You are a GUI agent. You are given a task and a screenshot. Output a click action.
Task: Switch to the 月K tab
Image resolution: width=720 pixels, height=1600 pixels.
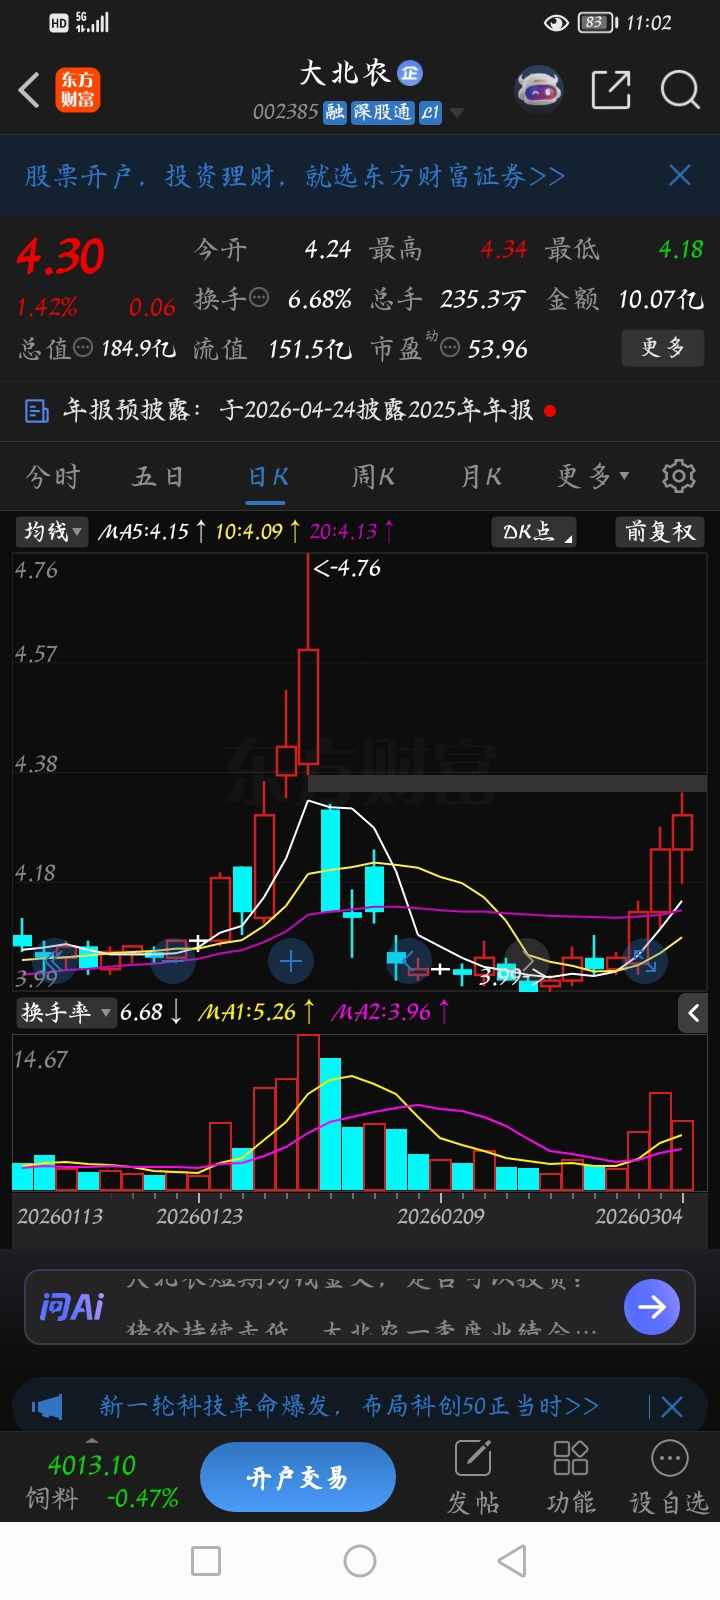[x=481, y=476]
